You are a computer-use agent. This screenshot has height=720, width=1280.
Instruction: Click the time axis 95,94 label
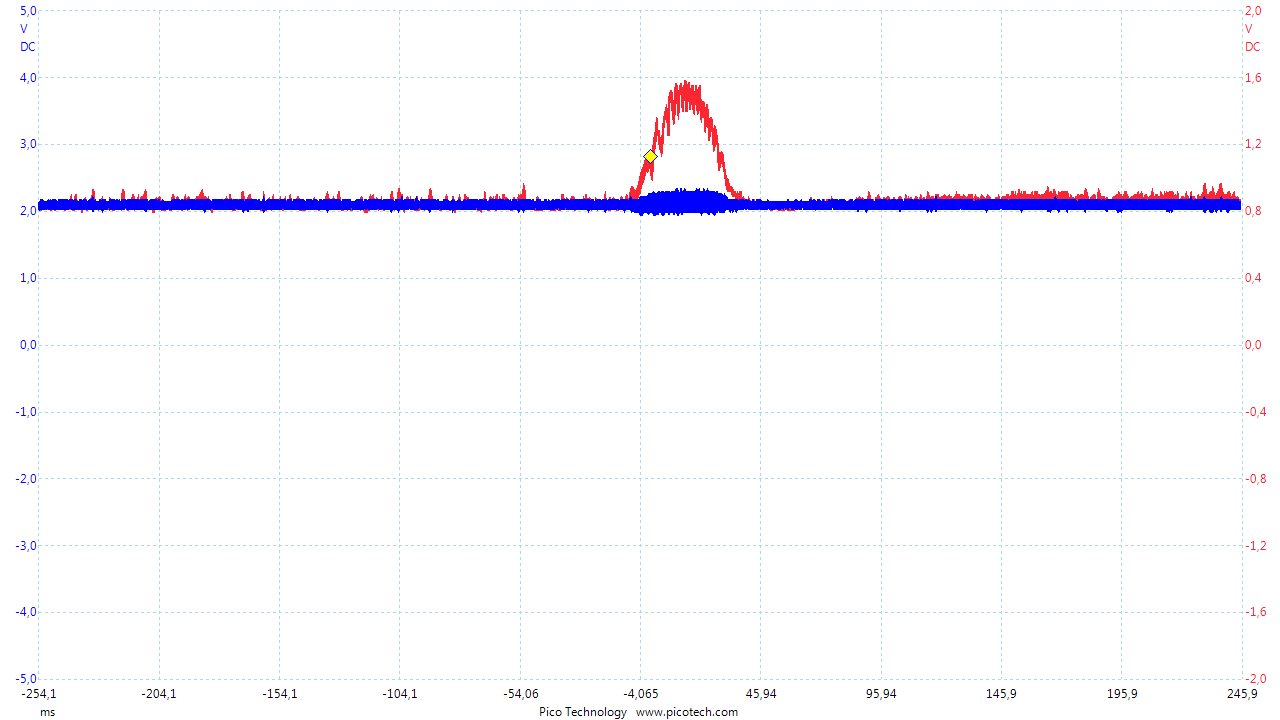881,693
